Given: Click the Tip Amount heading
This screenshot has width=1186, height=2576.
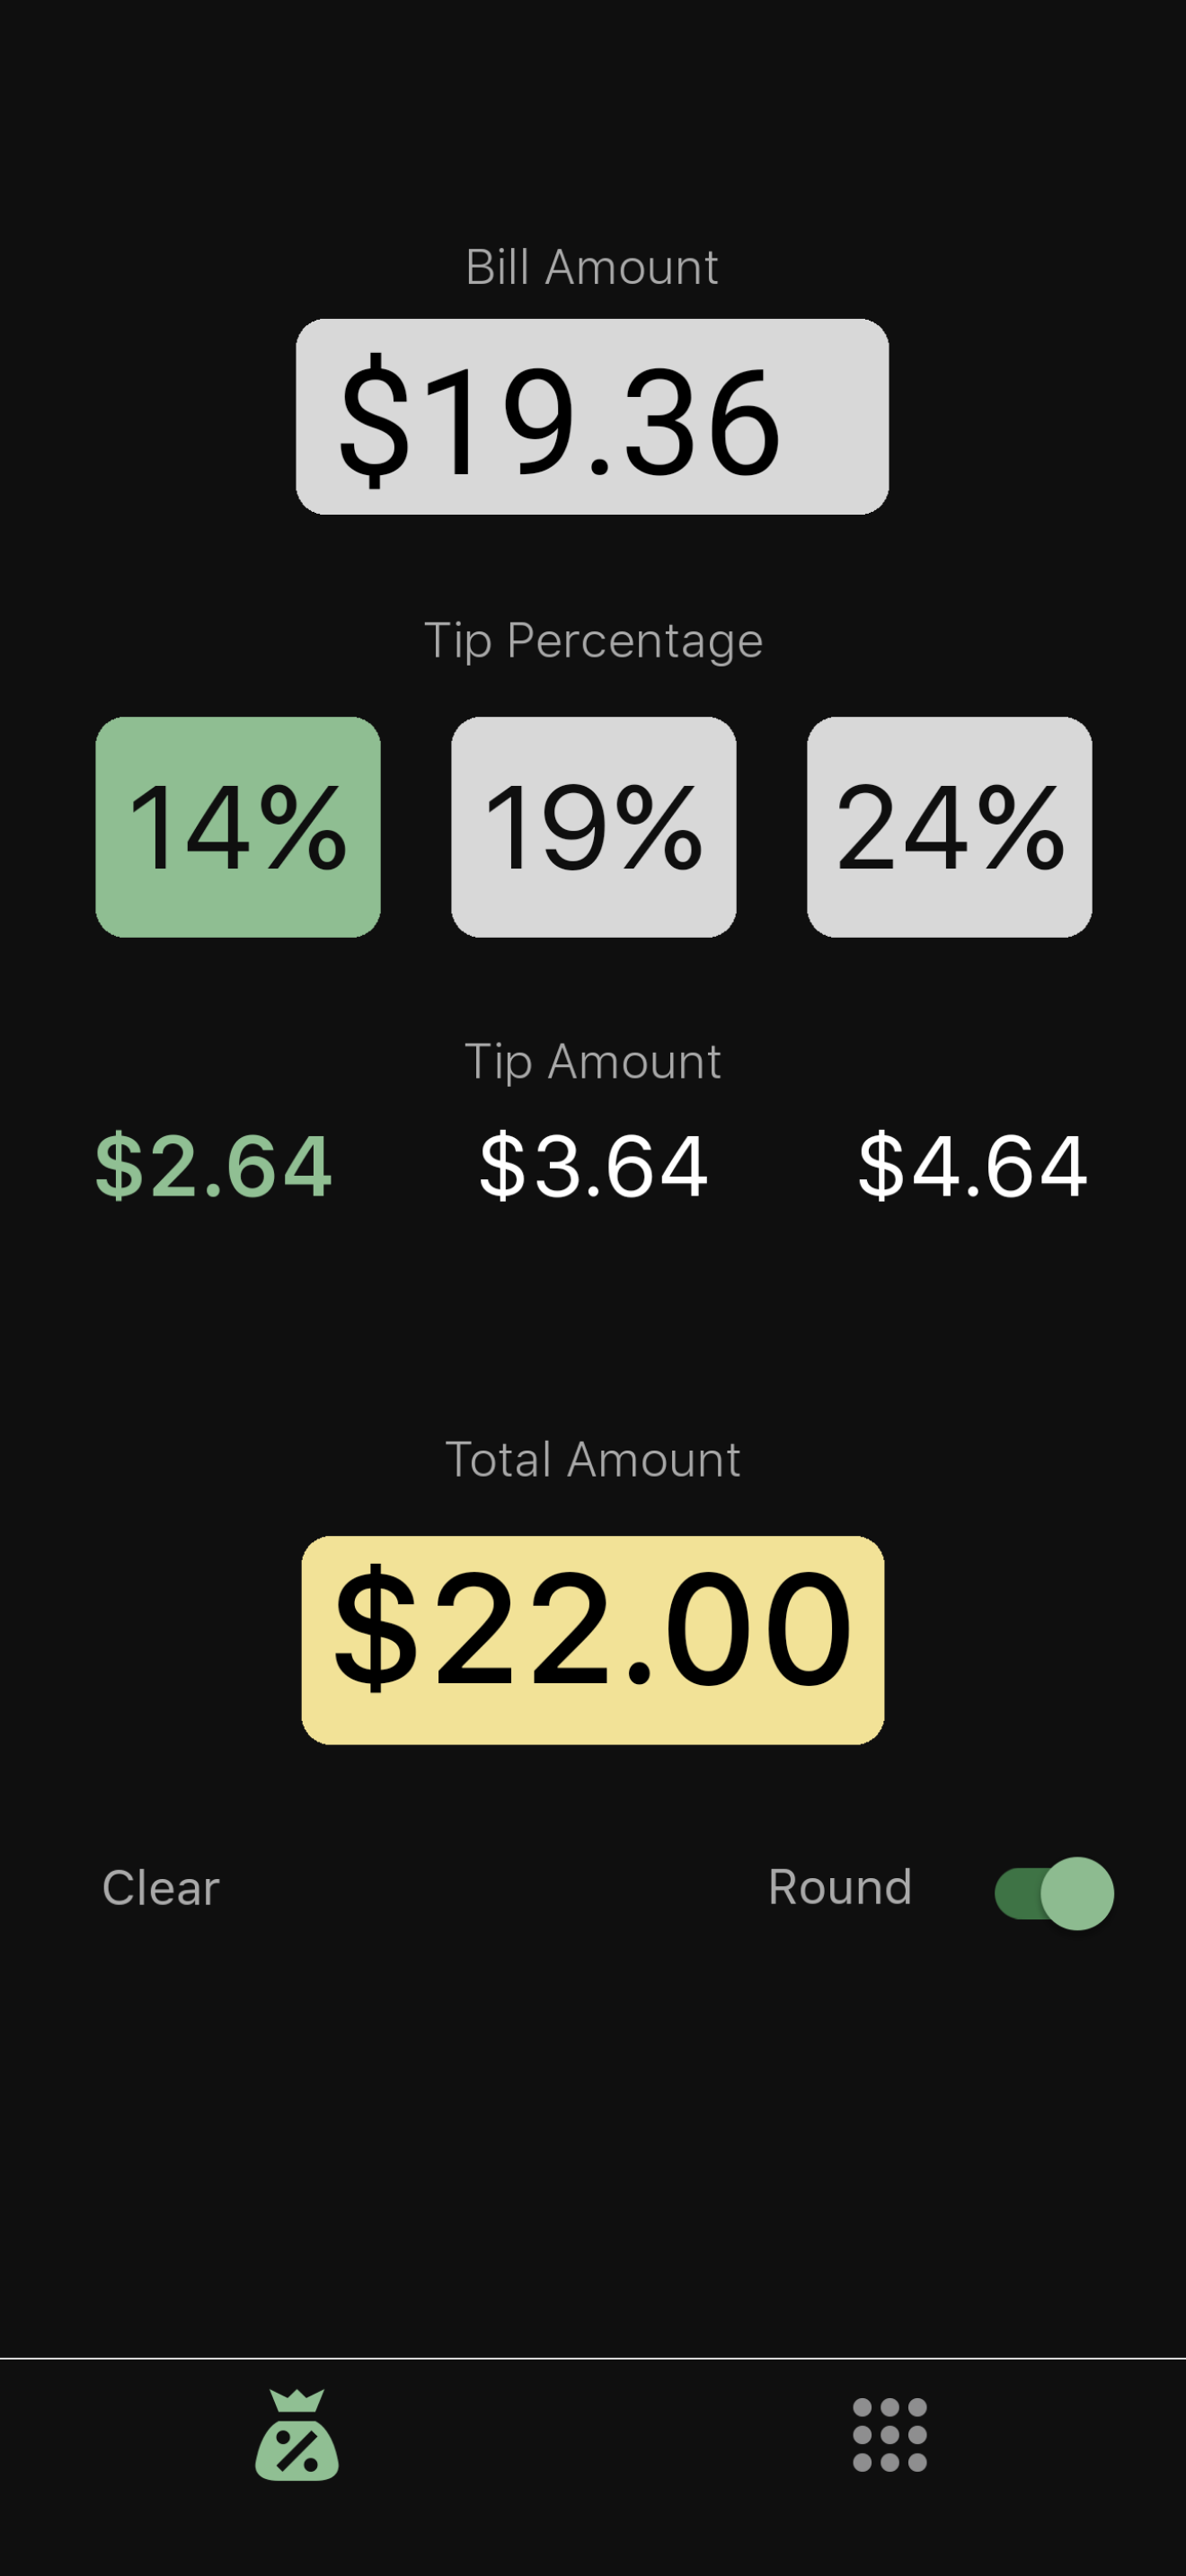Looking at the screenshot, I should tap(593, 1062).
